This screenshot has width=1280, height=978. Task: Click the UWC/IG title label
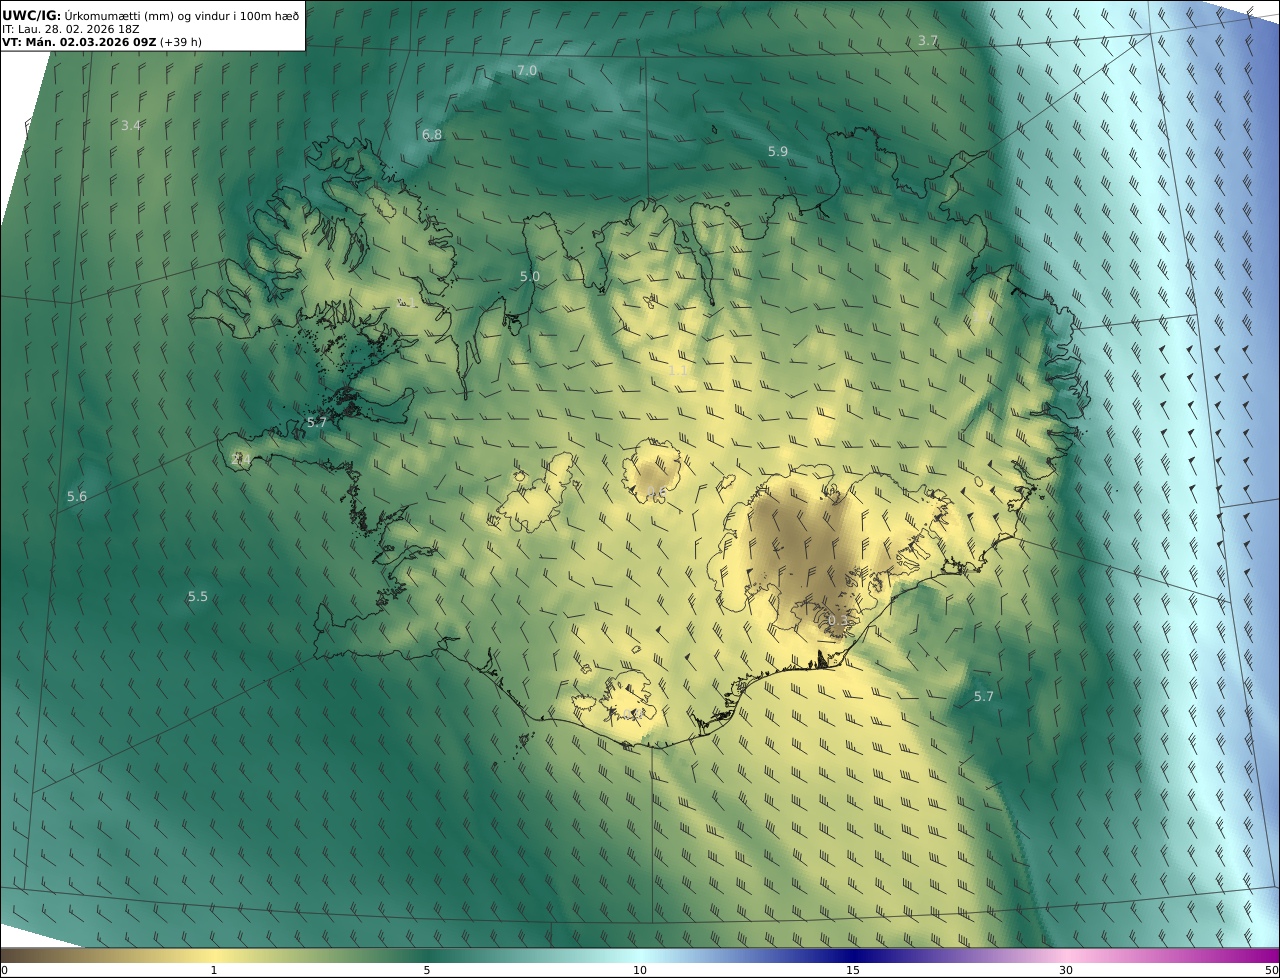[32, 15]
